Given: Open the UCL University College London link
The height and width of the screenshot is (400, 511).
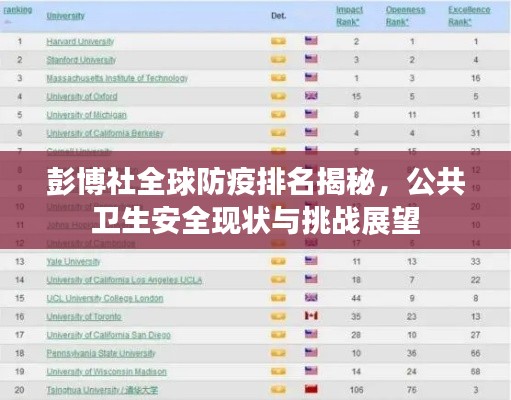Looking at the screenshot, I should 105,298.
